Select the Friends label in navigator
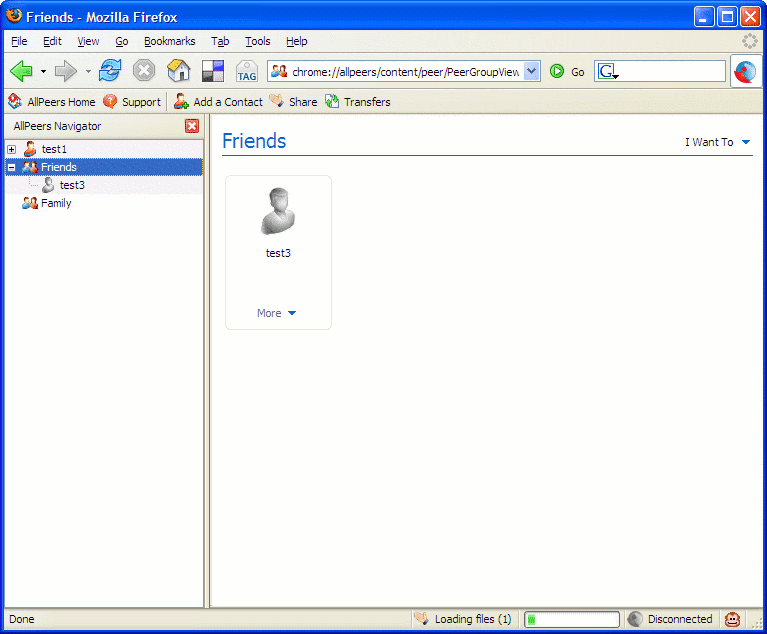The image size is (767, 634). click(59, 167)
